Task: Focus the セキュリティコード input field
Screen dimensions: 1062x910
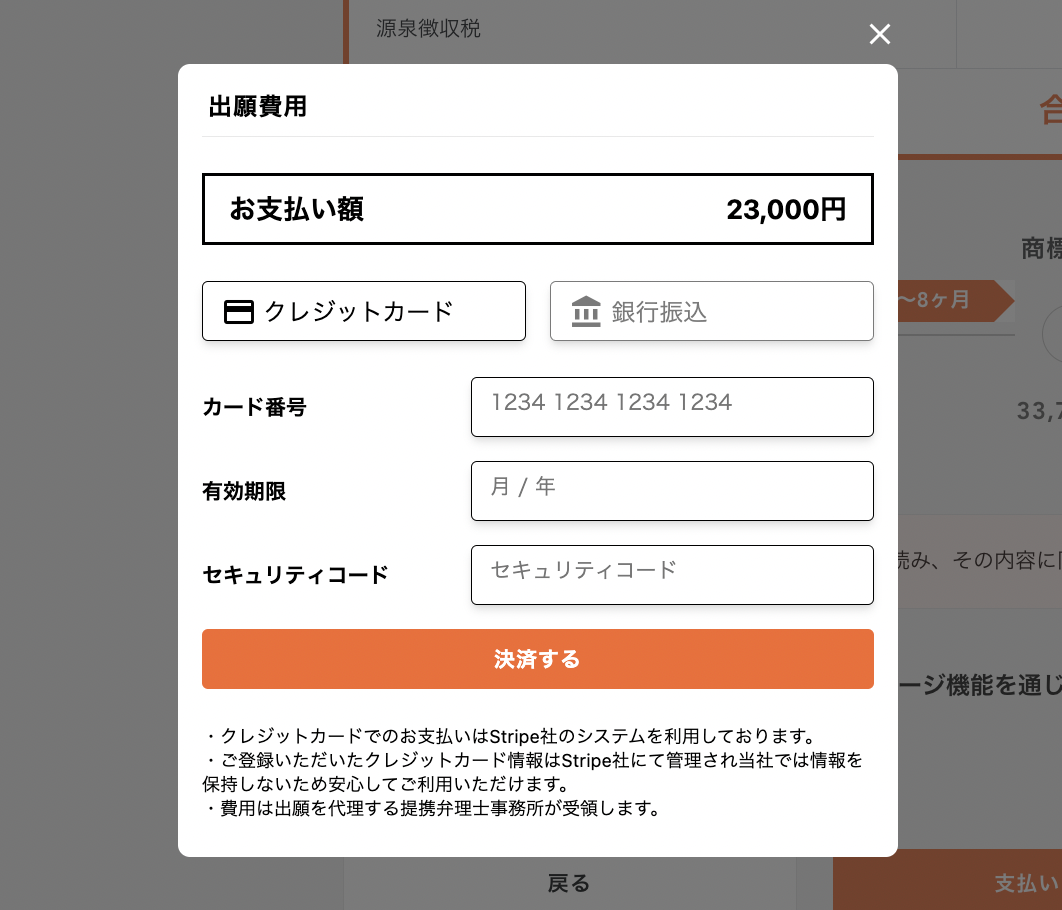Action: [x=672, y=575]
